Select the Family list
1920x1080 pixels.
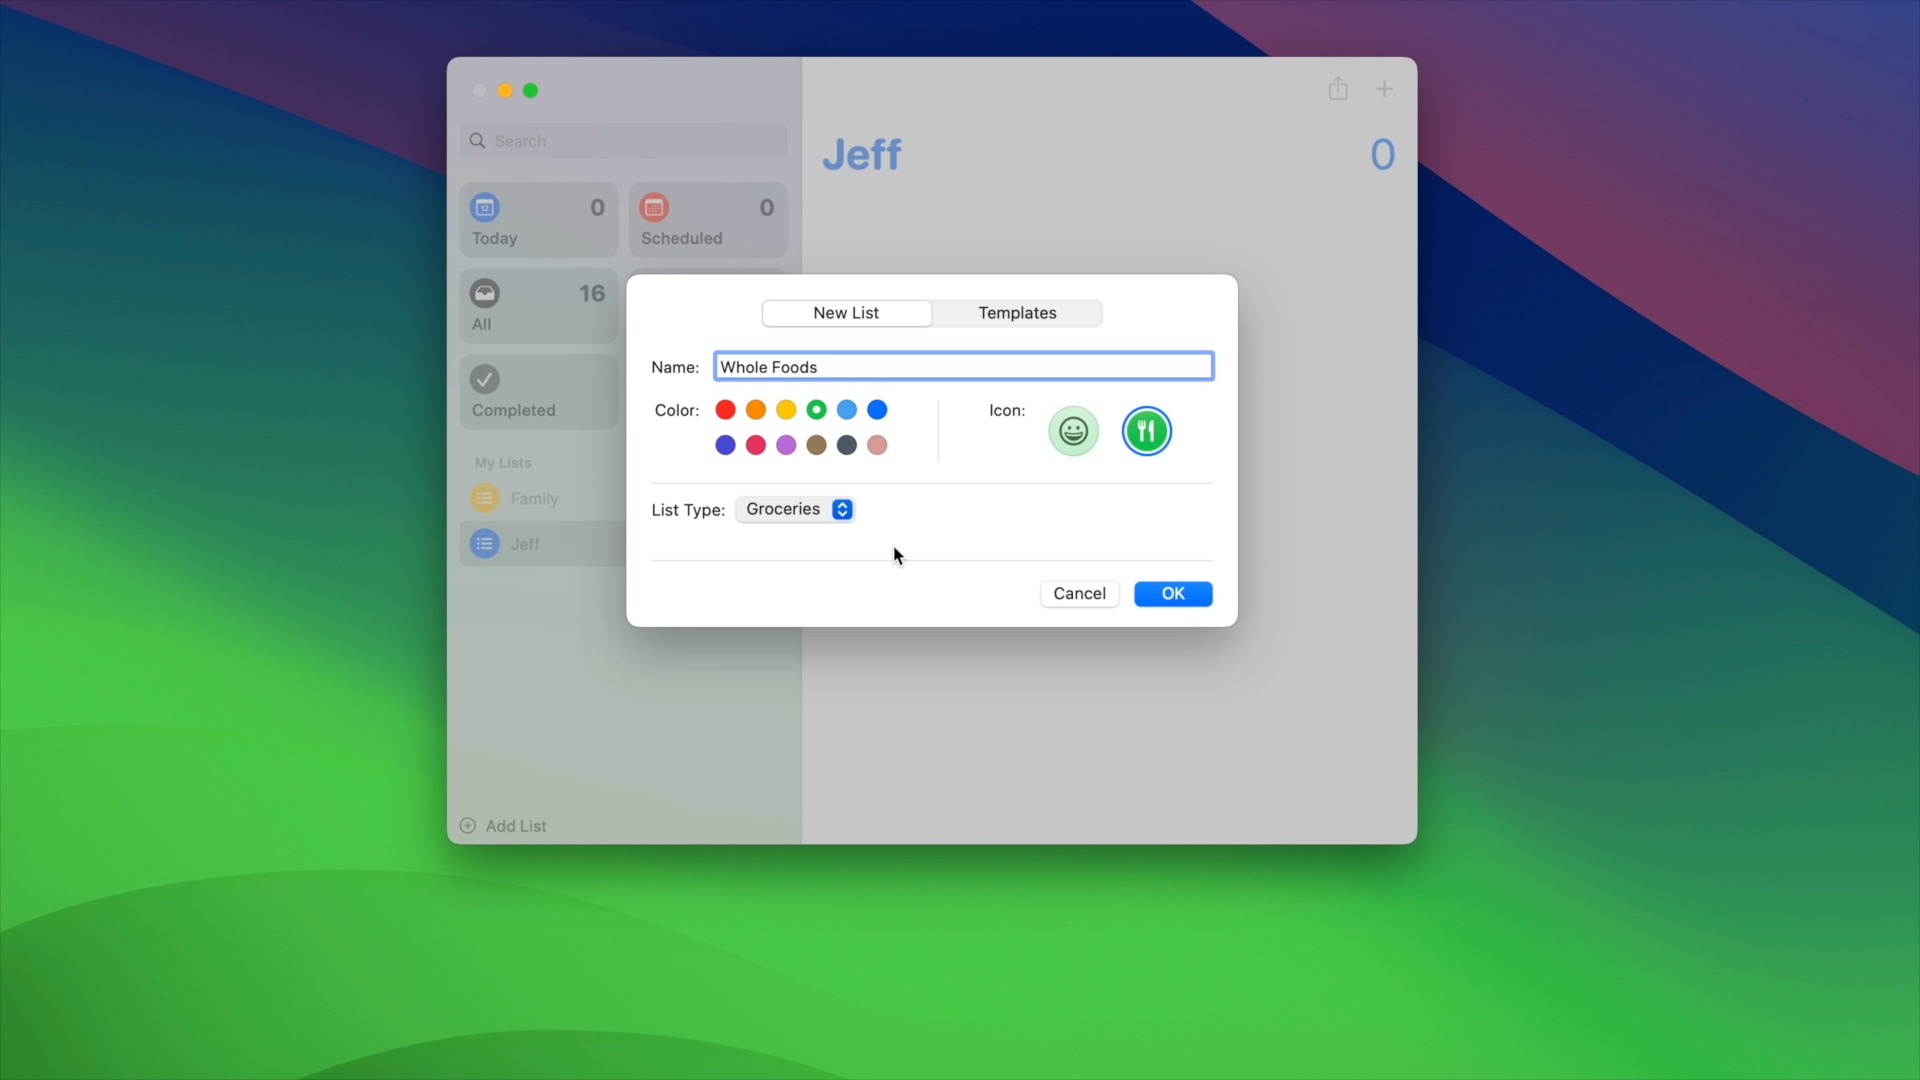[534, 498]
